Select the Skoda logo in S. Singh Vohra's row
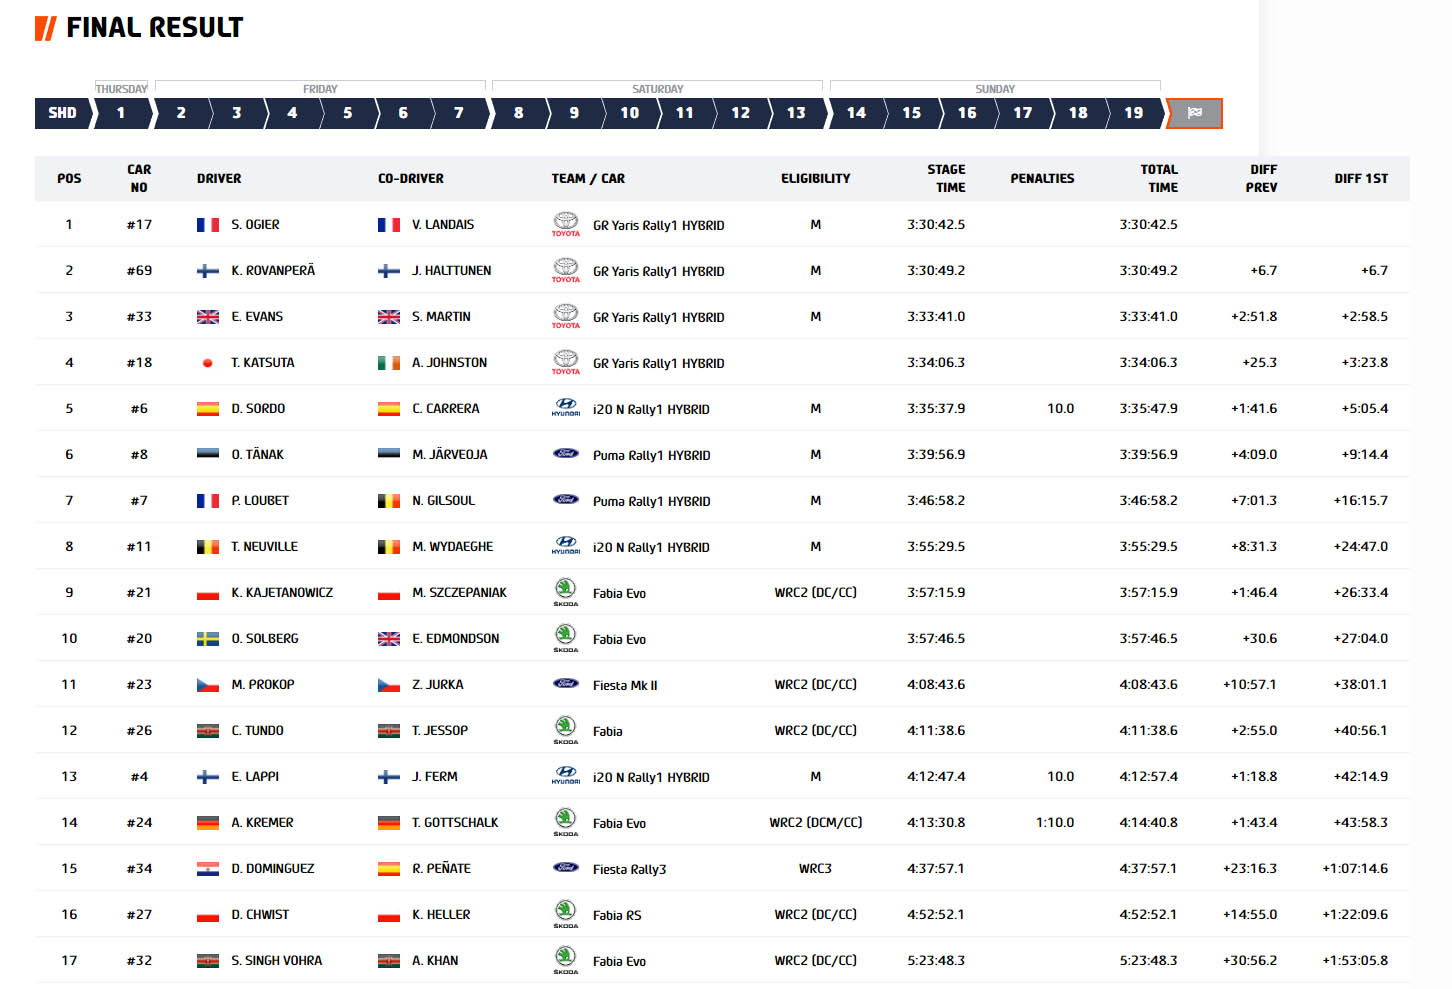This screenshot has width=1452, height=989. 566,960
